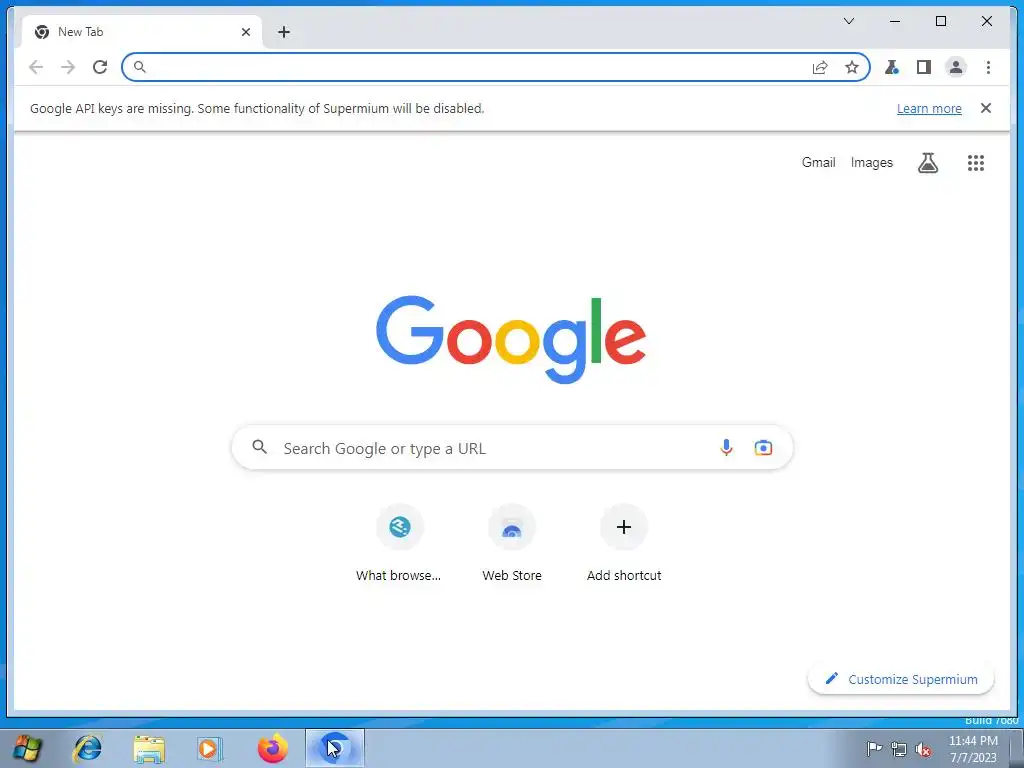This screenshot has width=1024, height=768.
Task: Open the Learn more link
Action: click(929, 108)
